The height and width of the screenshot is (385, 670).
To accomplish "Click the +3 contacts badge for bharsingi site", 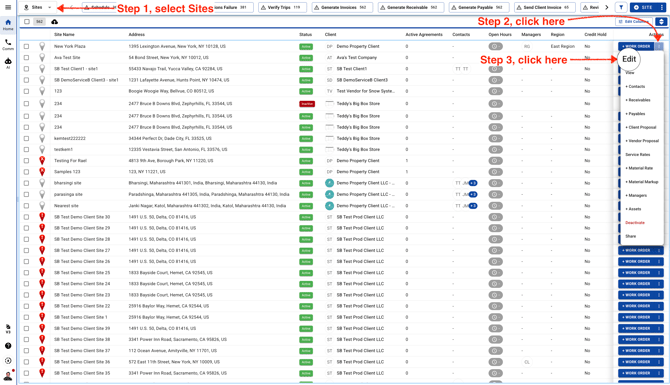I will tap(473, 183).
